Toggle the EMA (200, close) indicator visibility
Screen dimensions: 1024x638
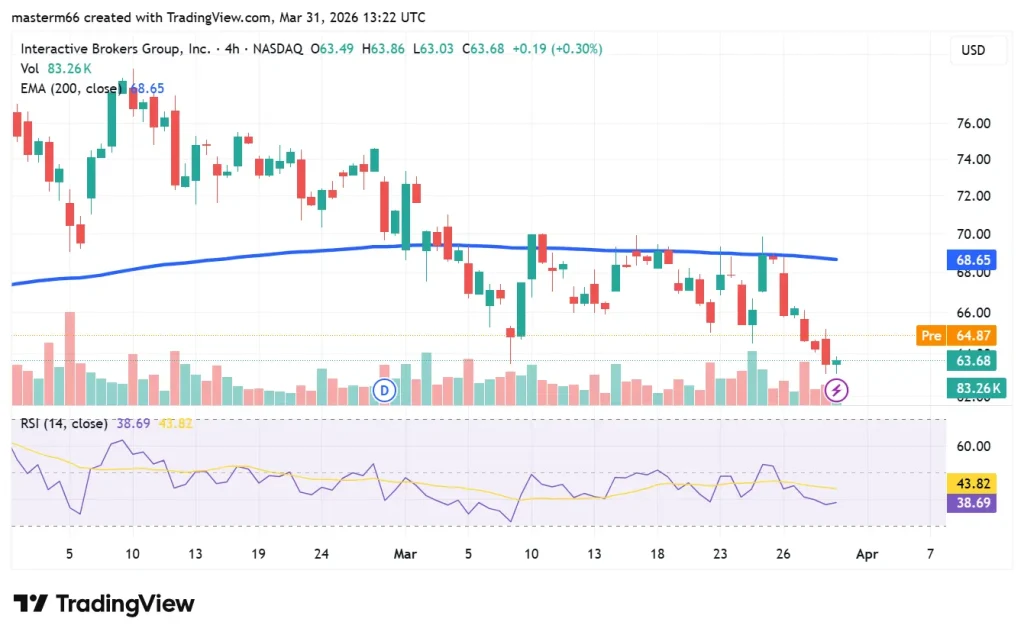pyautogui.click(x=73, y=89)
